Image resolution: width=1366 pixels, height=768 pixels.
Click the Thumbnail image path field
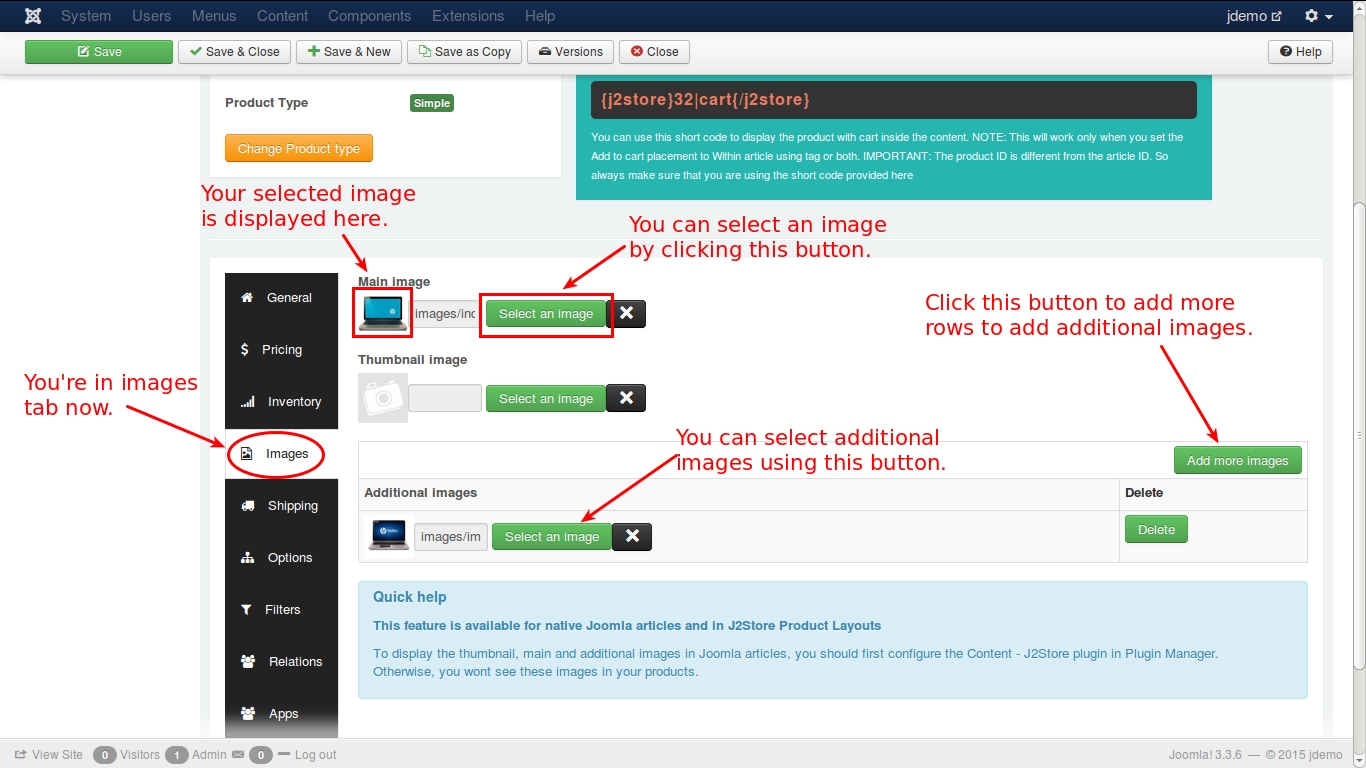point(445,398)
